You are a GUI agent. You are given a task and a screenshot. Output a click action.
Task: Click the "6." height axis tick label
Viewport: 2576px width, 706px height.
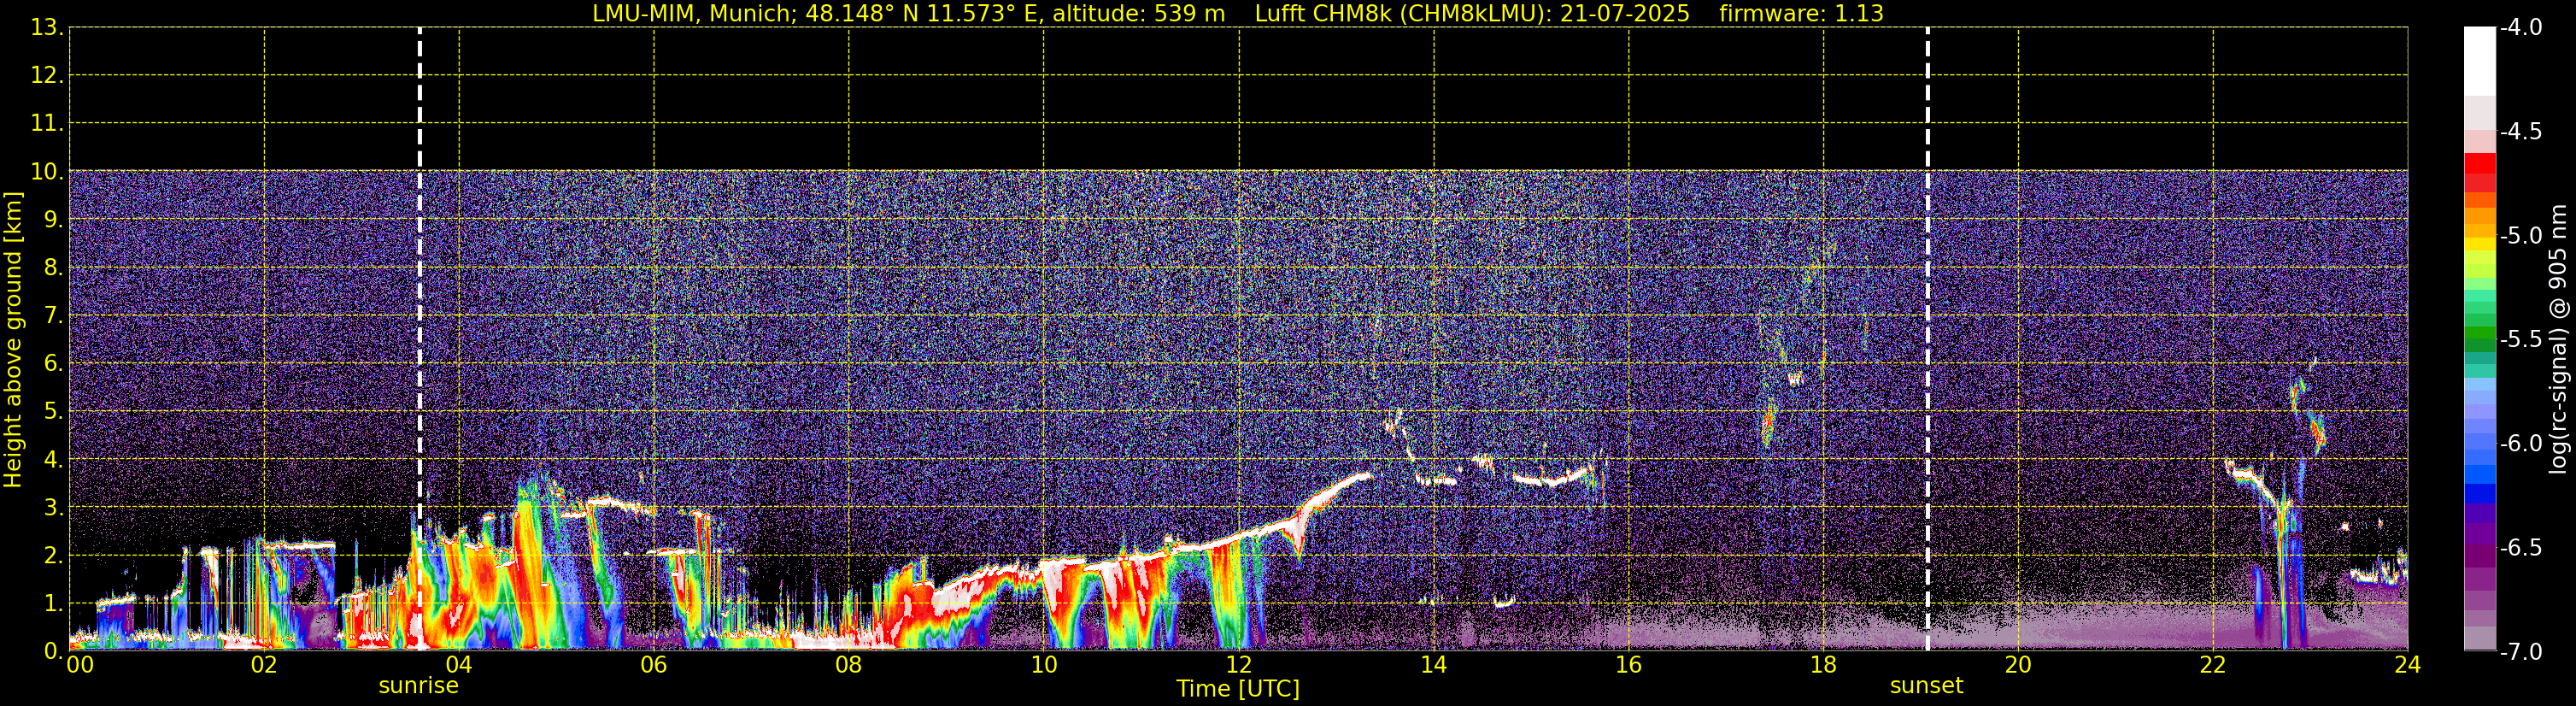click(x=54, y=364)
